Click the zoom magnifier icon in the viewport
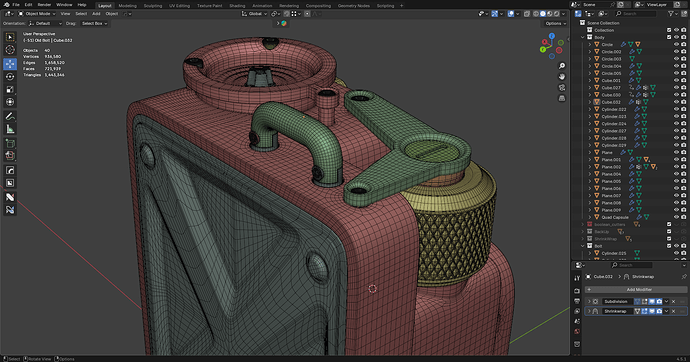The width and height of the screenshot is (690, 362). click(x=562, y=66)
